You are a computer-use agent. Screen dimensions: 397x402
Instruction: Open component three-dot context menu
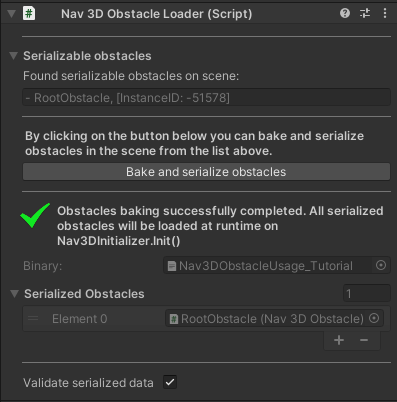point(385,13)
